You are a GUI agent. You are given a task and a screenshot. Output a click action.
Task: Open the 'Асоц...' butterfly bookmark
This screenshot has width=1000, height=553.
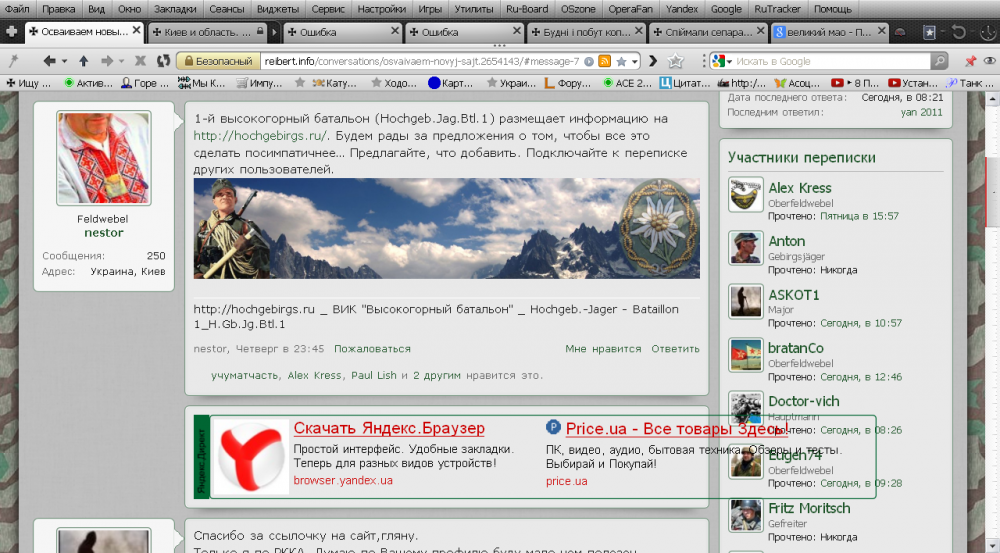coord(797,83)
